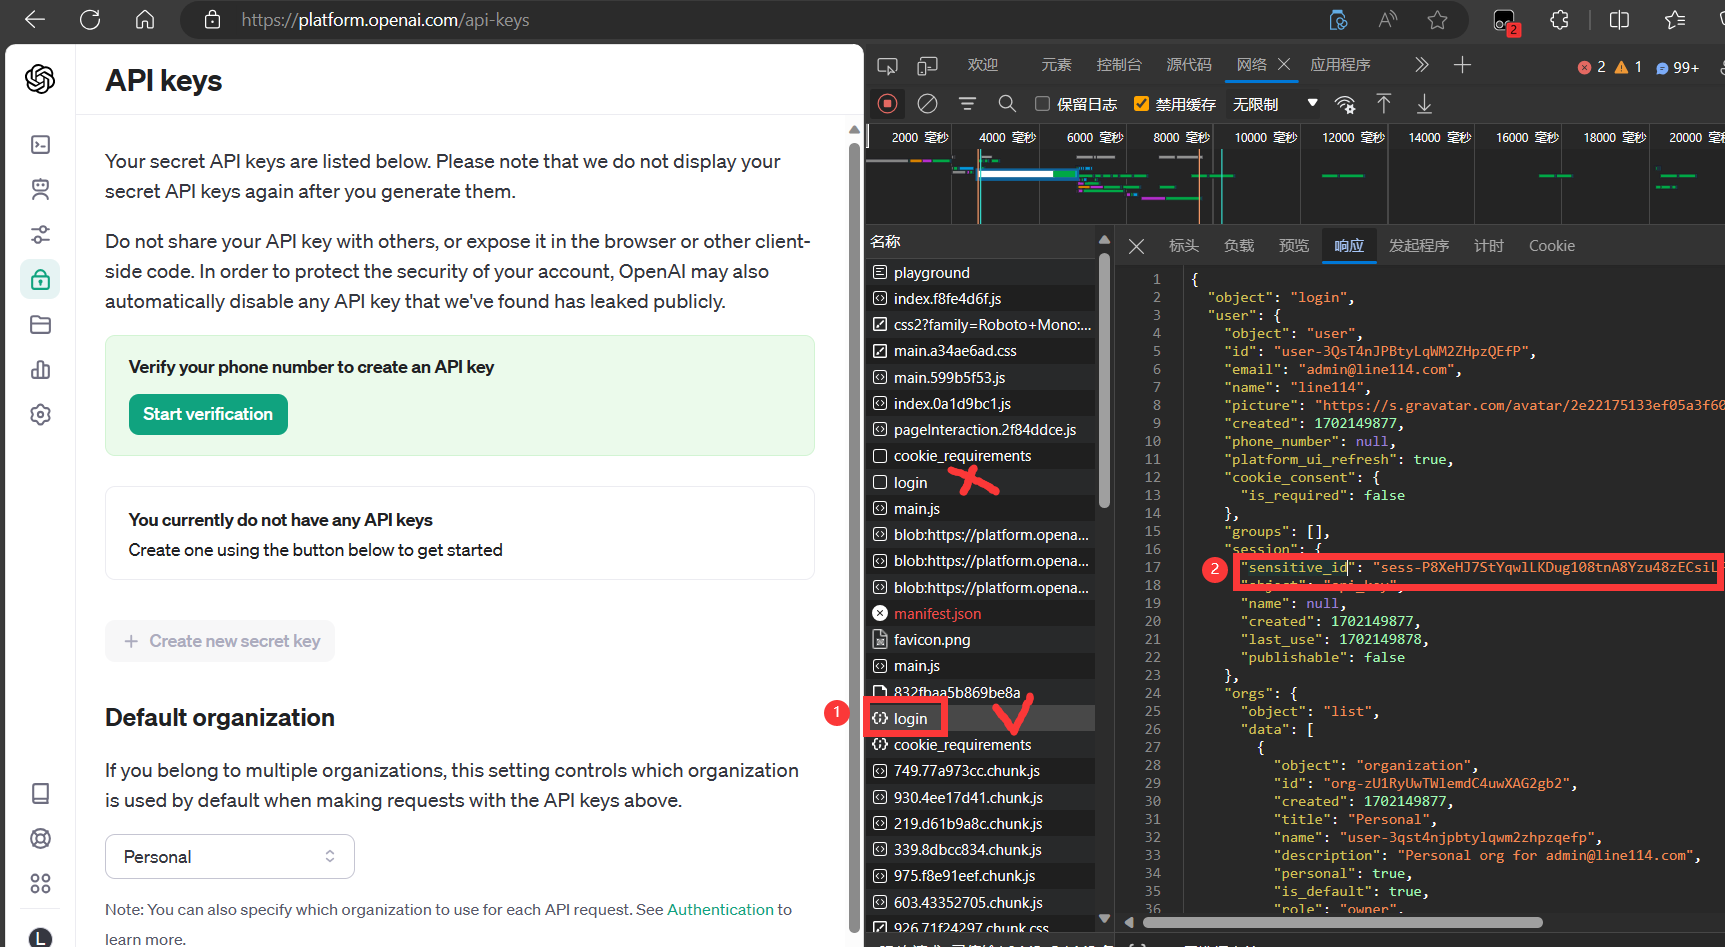
Task: Open the browser extensions puzzle icon
Action: click(x=1559, y=20)
